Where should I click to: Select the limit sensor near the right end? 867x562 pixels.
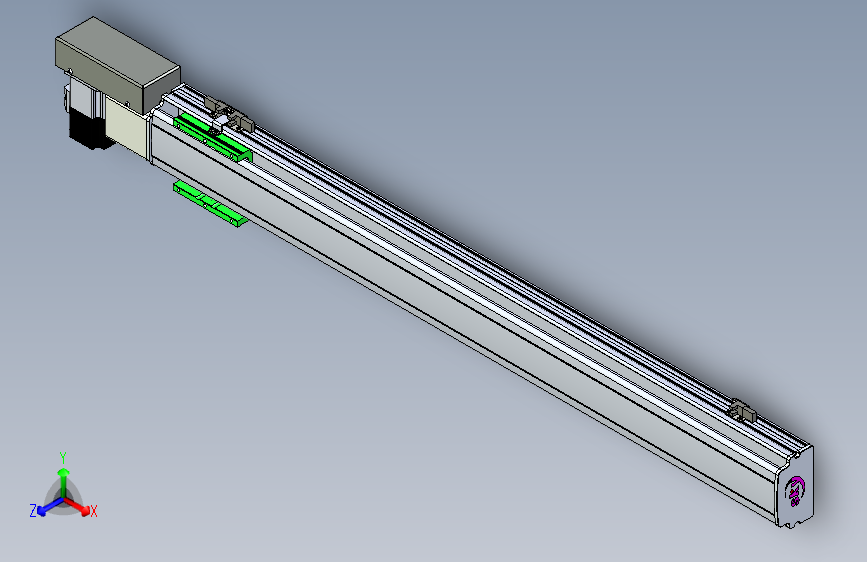(x=741, y=411)
